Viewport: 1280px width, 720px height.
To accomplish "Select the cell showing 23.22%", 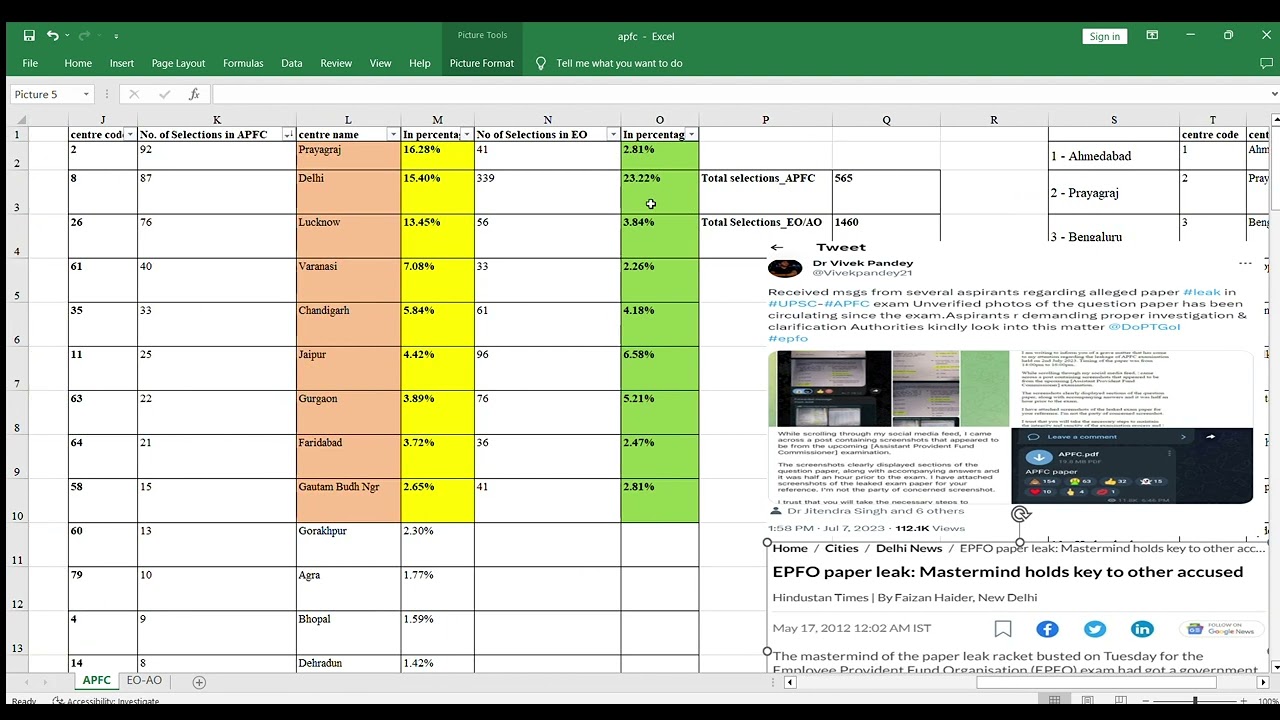I will [x=659, y=191].
